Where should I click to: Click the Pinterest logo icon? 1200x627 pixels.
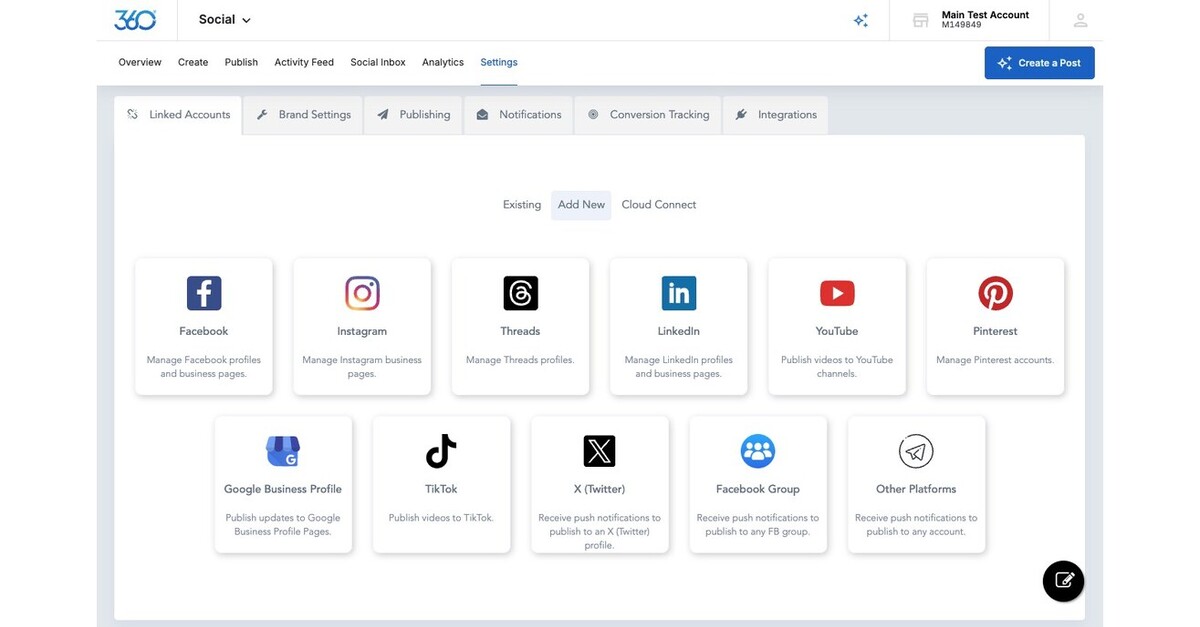coord(995,293)
